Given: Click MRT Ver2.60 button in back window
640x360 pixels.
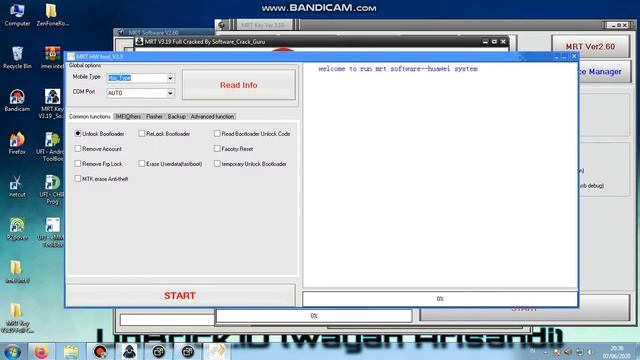Looking at the screenshot, I should click(590, 47).
